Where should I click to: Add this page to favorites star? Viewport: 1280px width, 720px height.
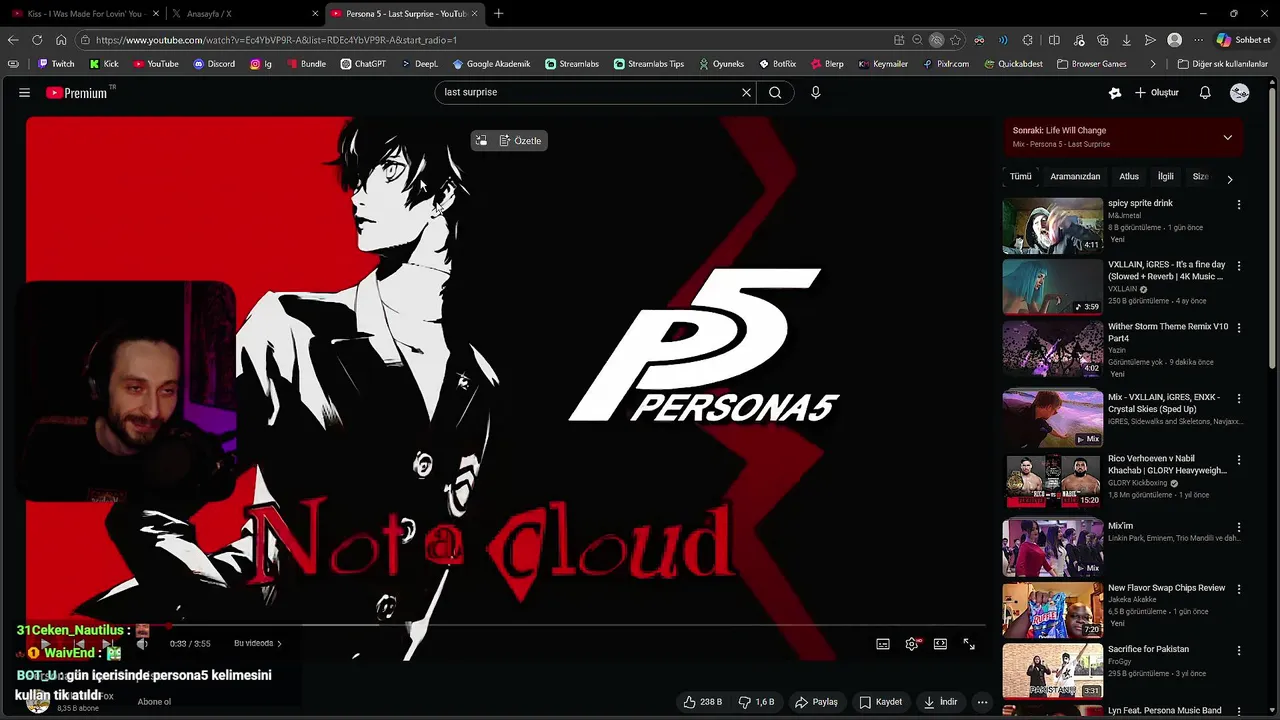click(x=955, y=40)
